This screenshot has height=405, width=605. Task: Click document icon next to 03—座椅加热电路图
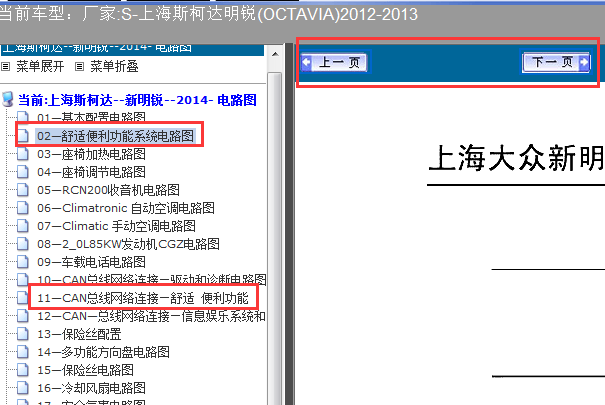click(x=23, y=154)
